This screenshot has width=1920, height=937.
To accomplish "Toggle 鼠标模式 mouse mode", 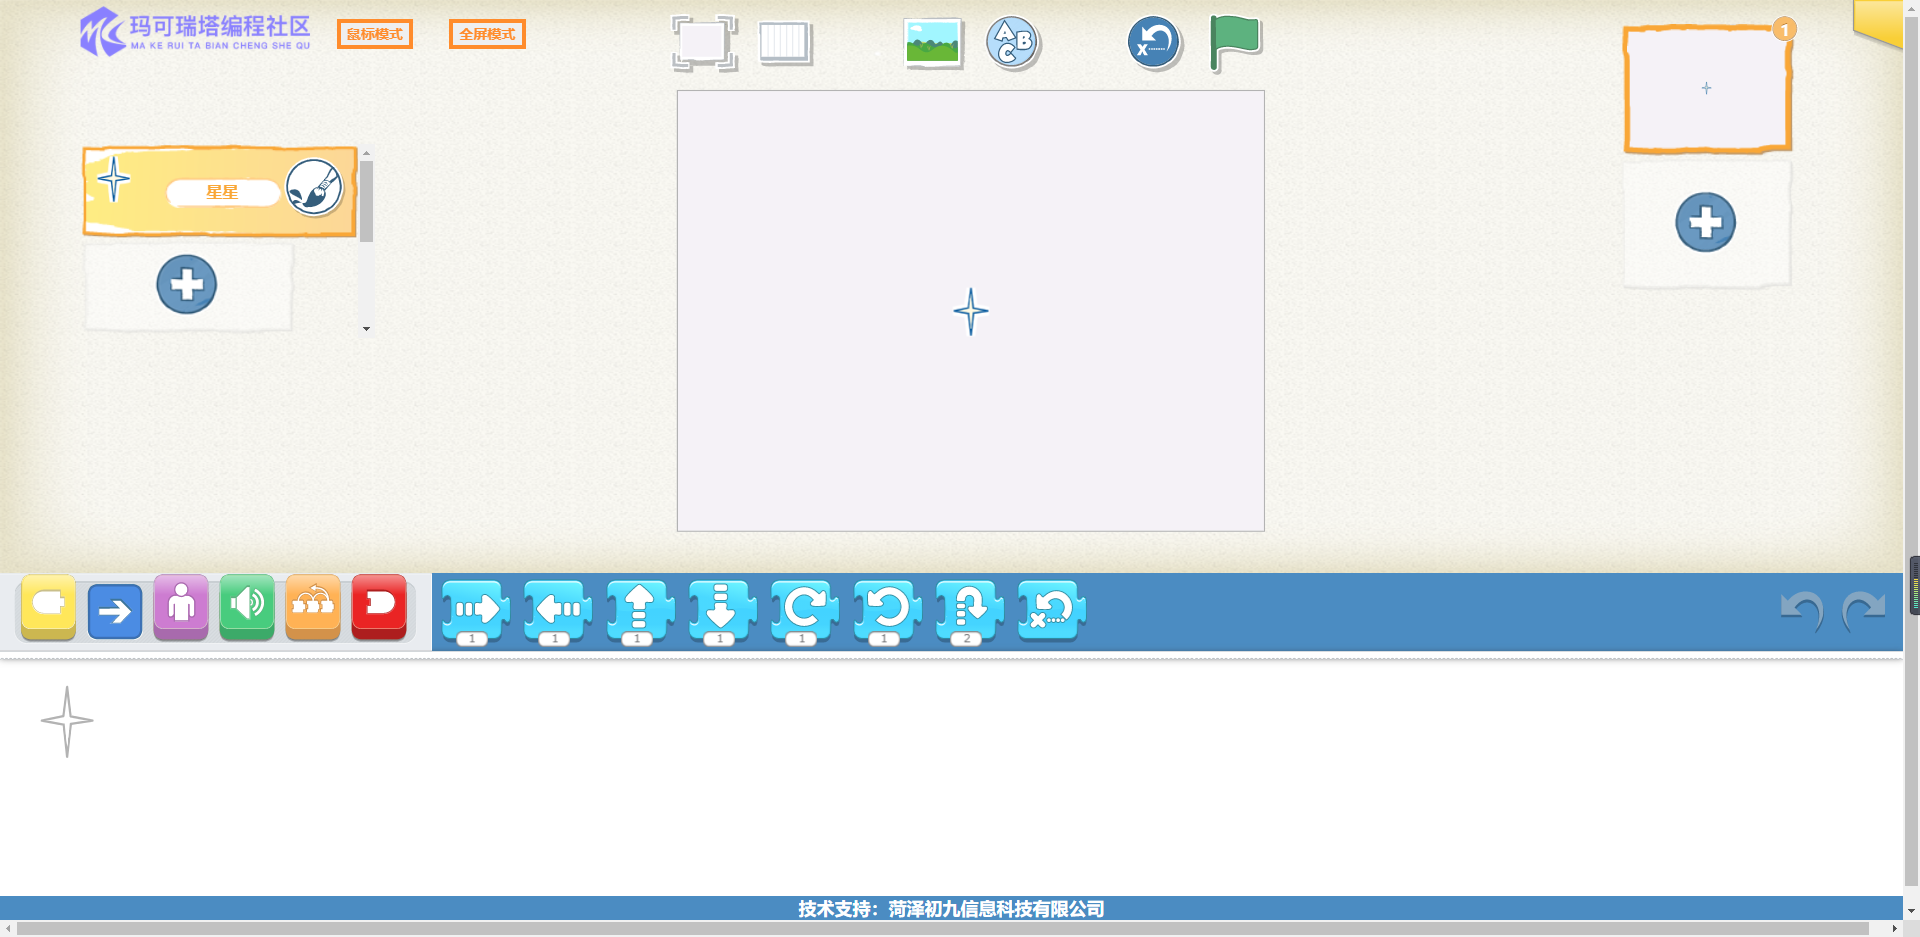I will 375,34.
